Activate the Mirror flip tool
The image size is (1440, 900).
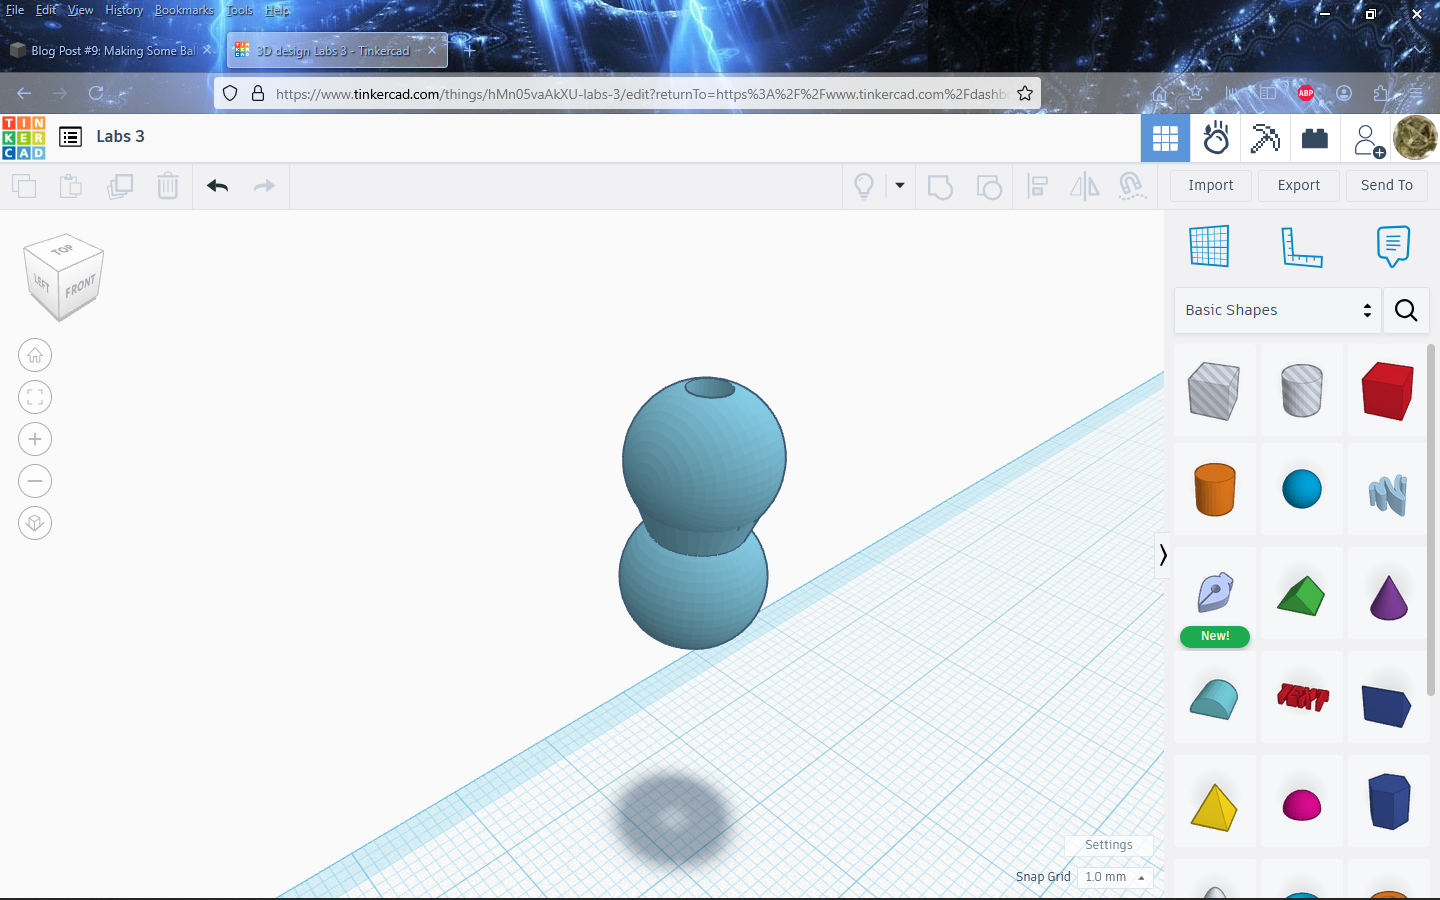[1084, 186]
